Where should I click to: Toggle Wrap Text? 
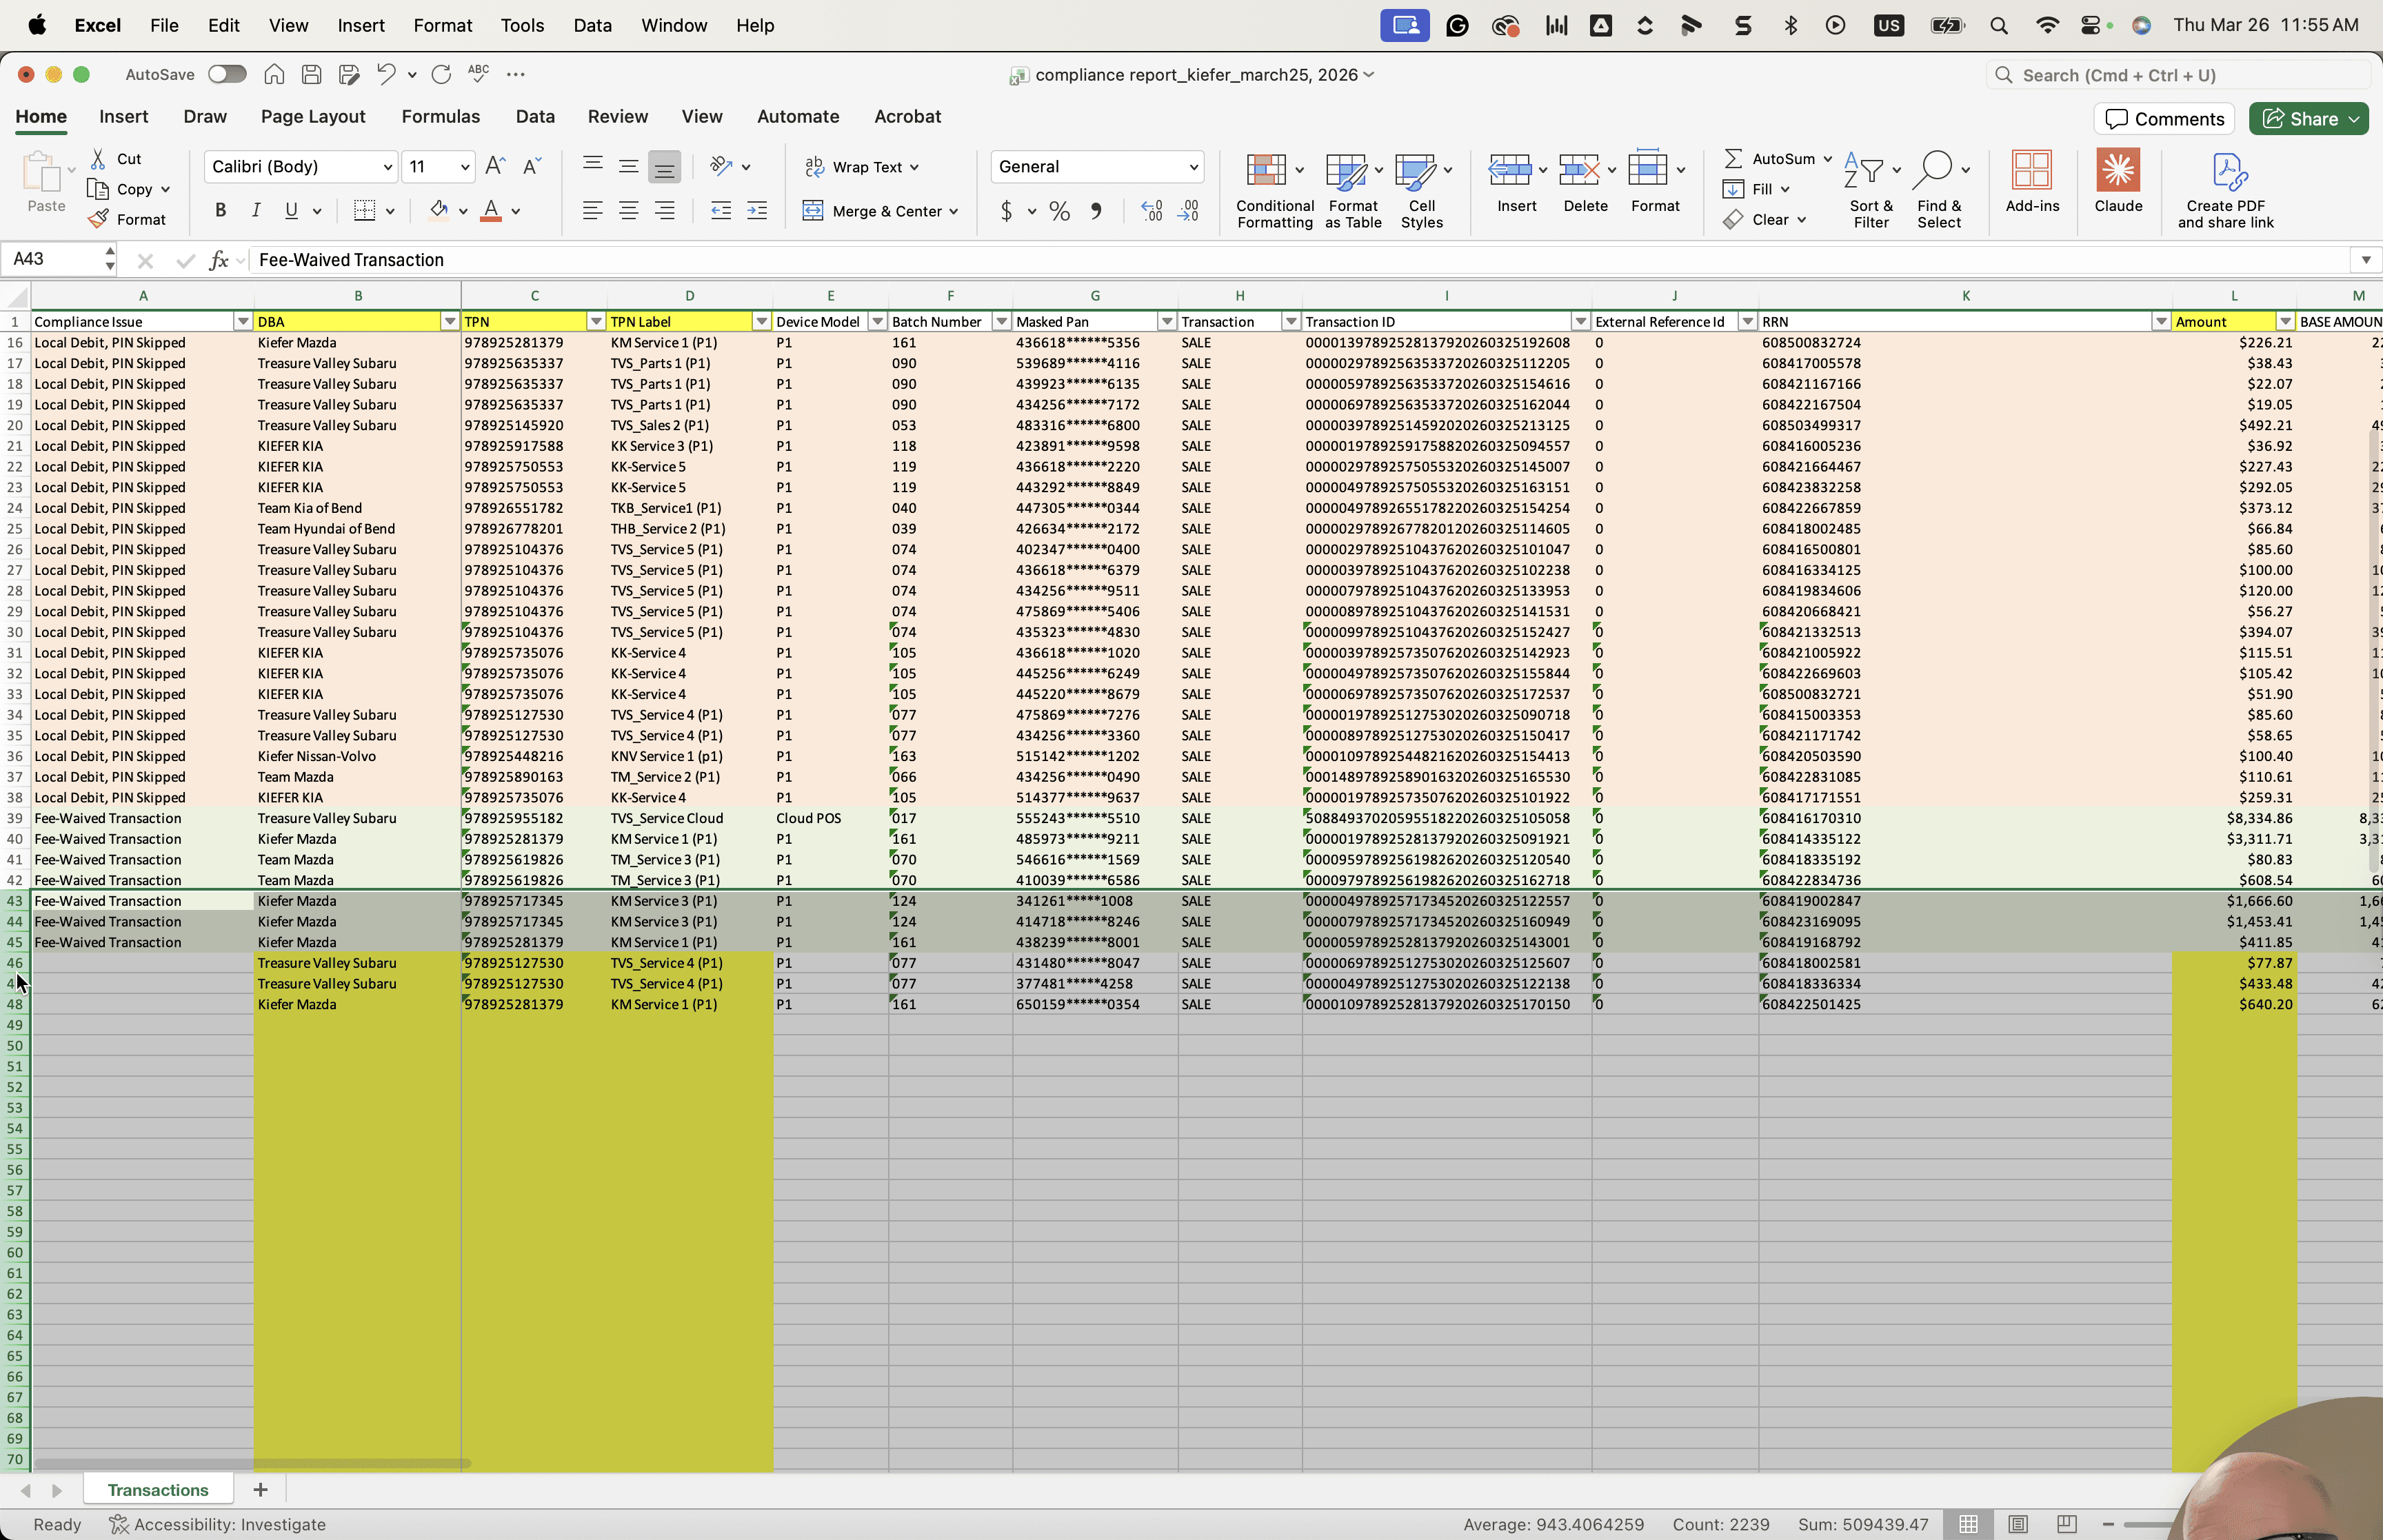pos(862,167)
